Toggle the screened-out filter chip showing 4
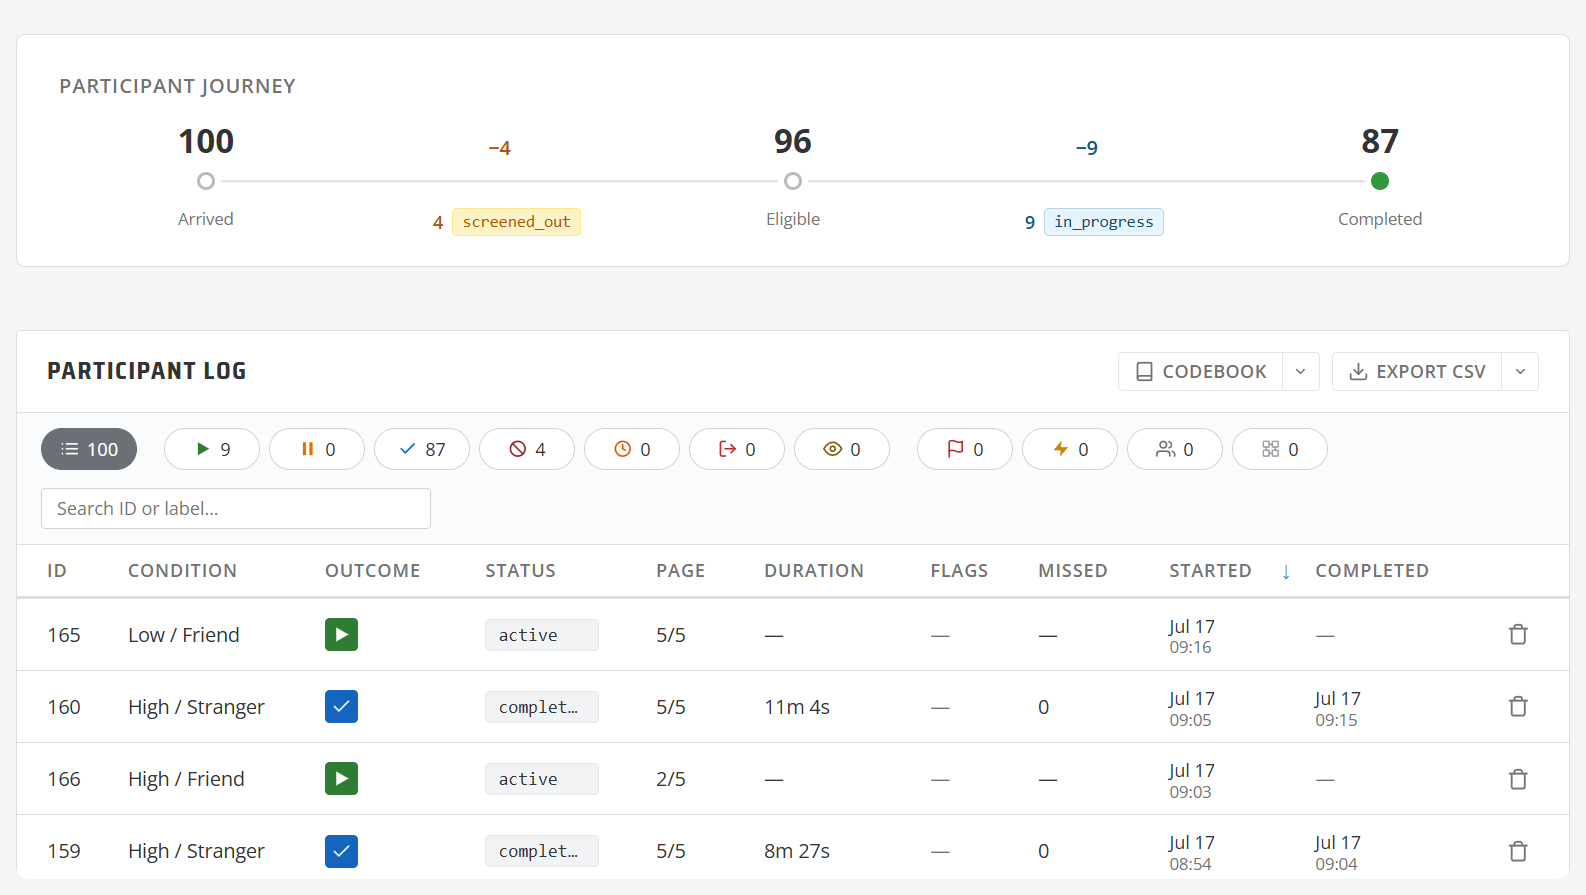The image size is (1586, 895). 527,449
